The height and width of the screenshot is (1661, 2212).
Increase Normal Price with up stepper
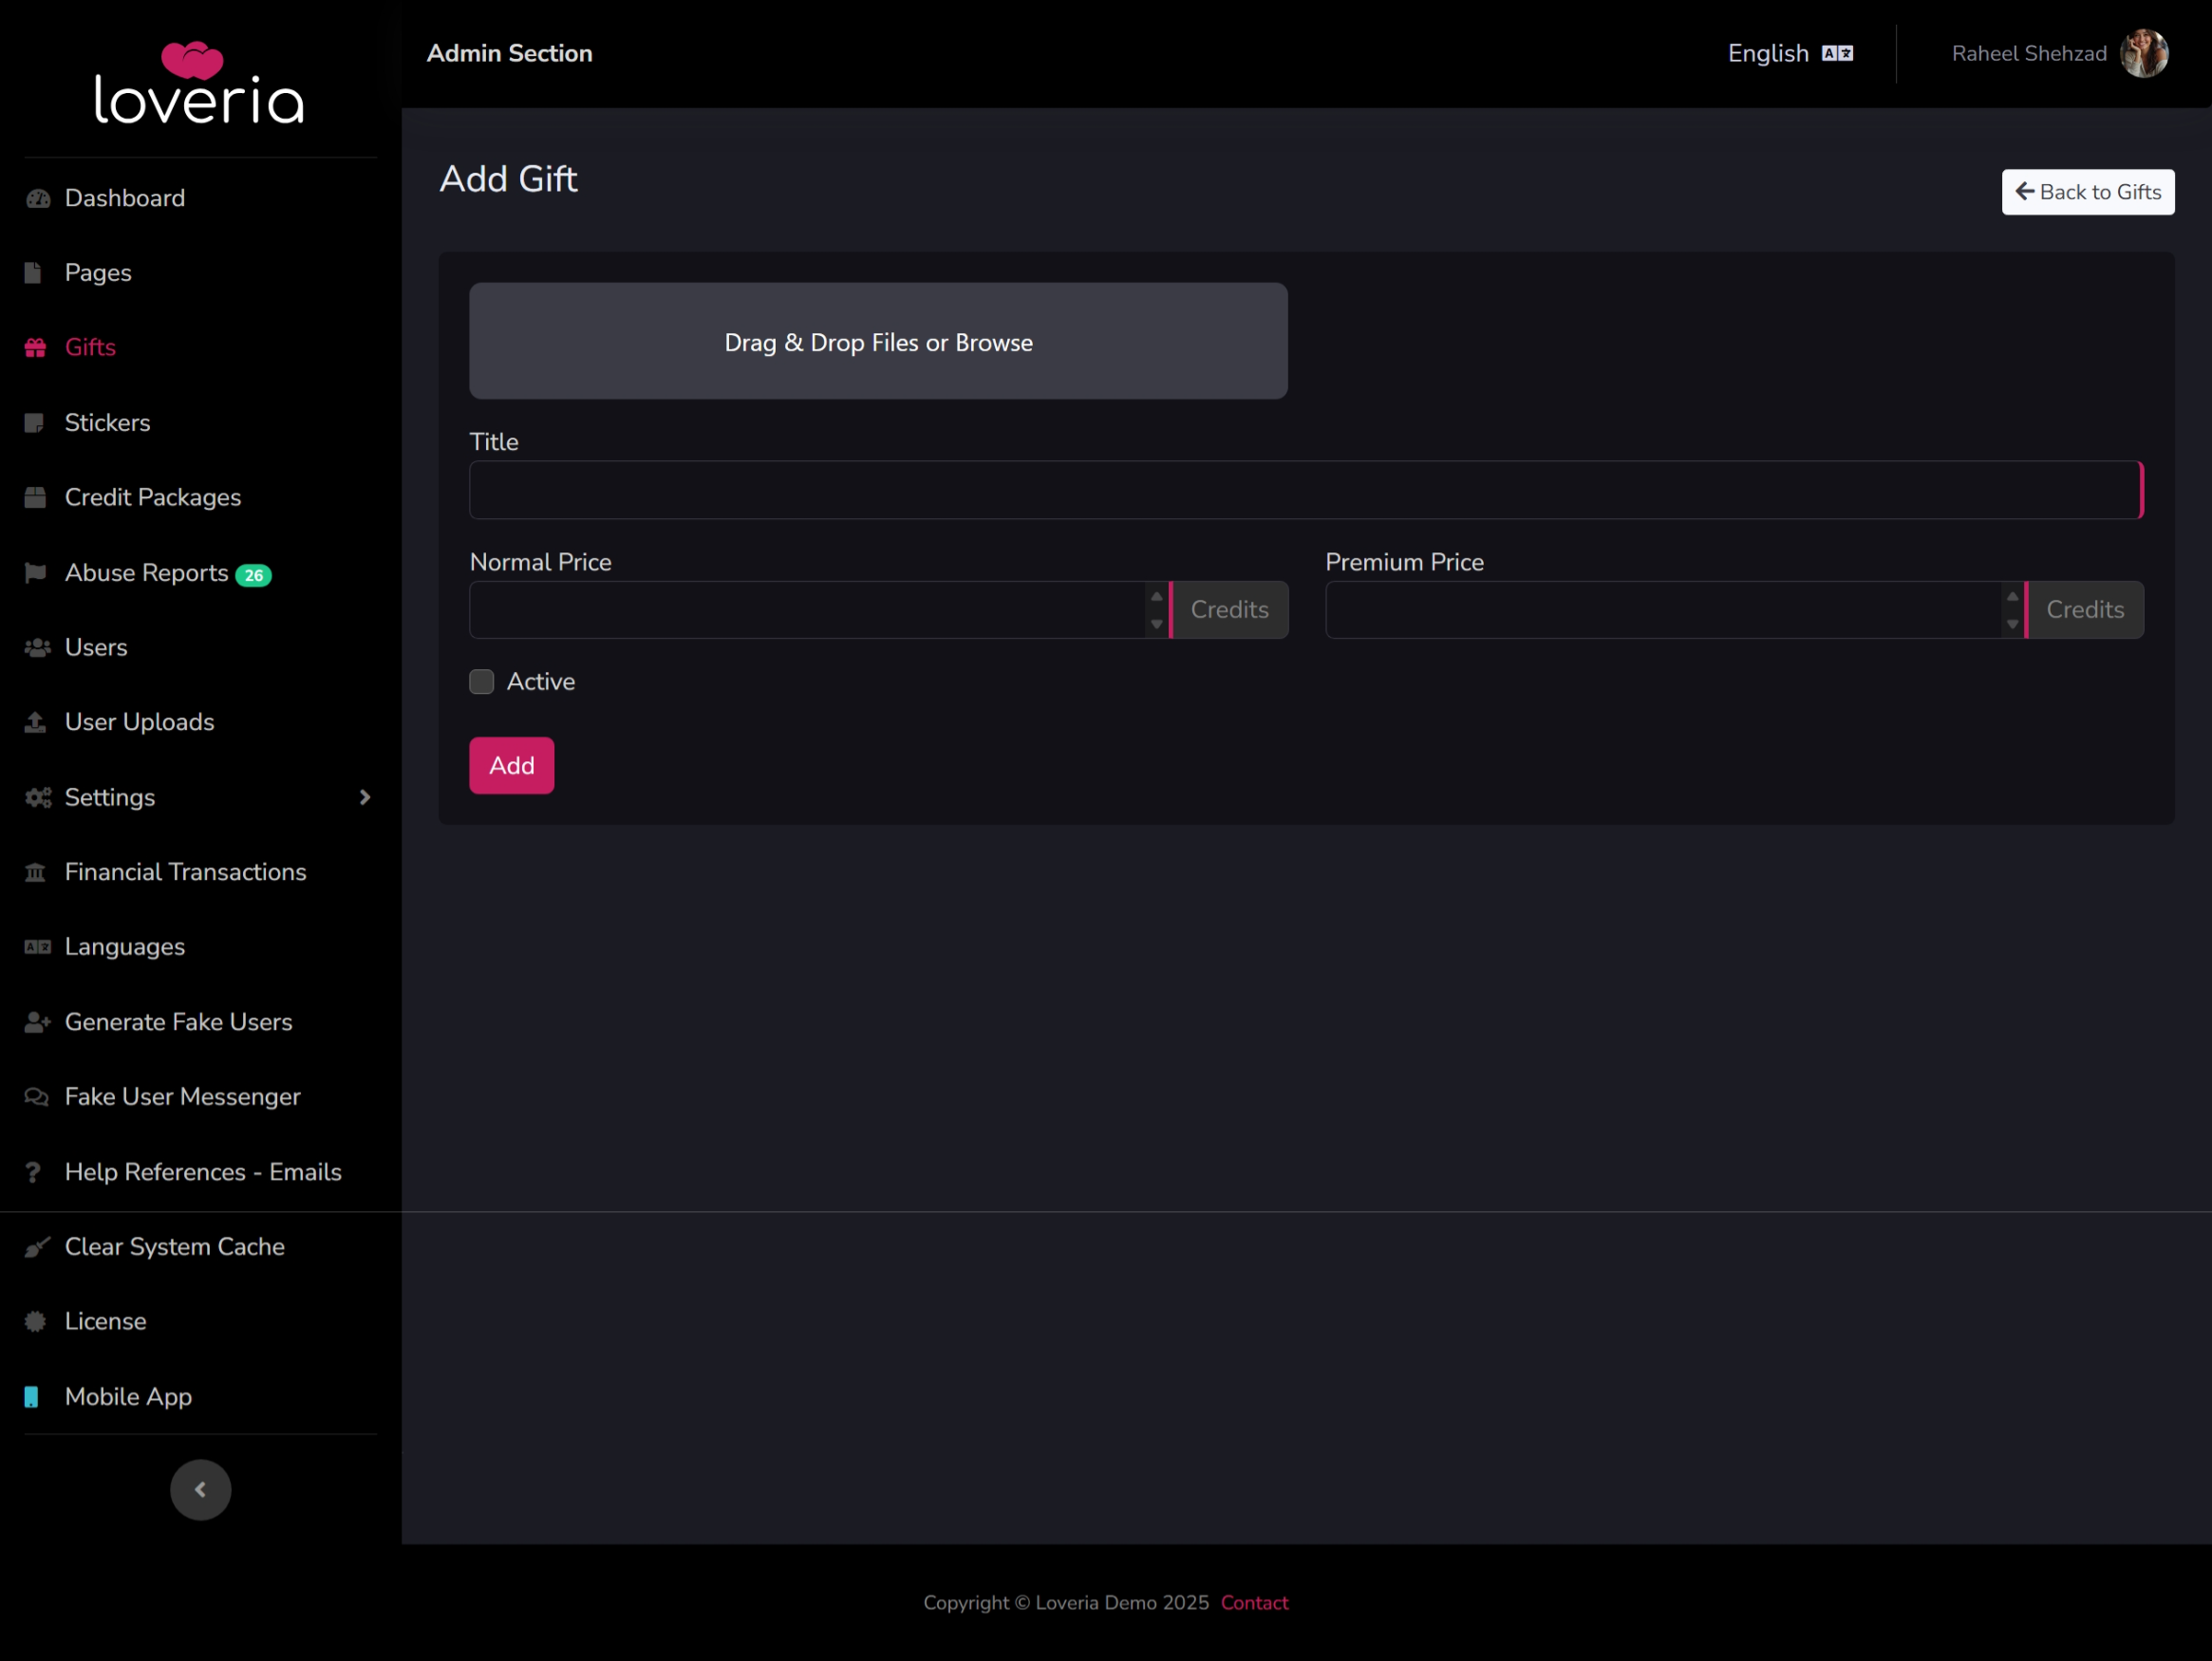[x=1157, y=597]
